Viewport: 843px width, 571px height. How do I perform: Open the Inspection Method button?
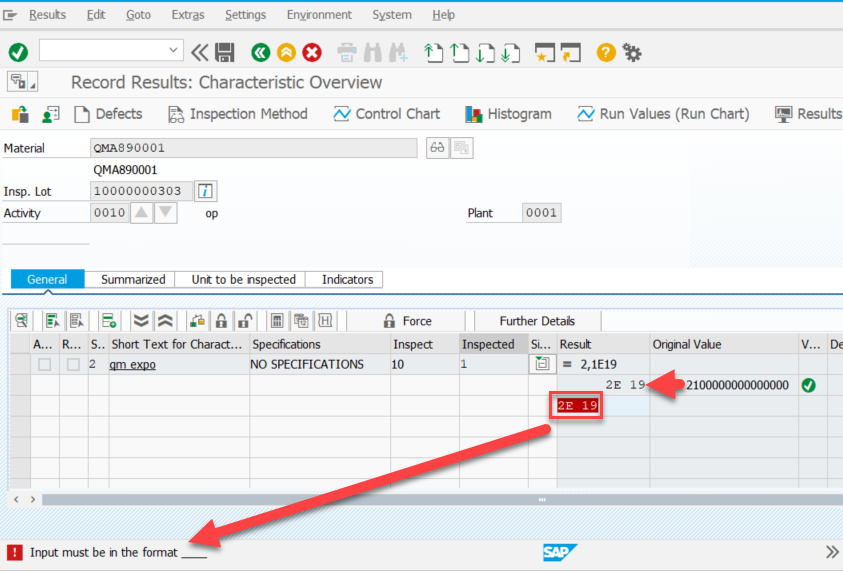(238, 114)
